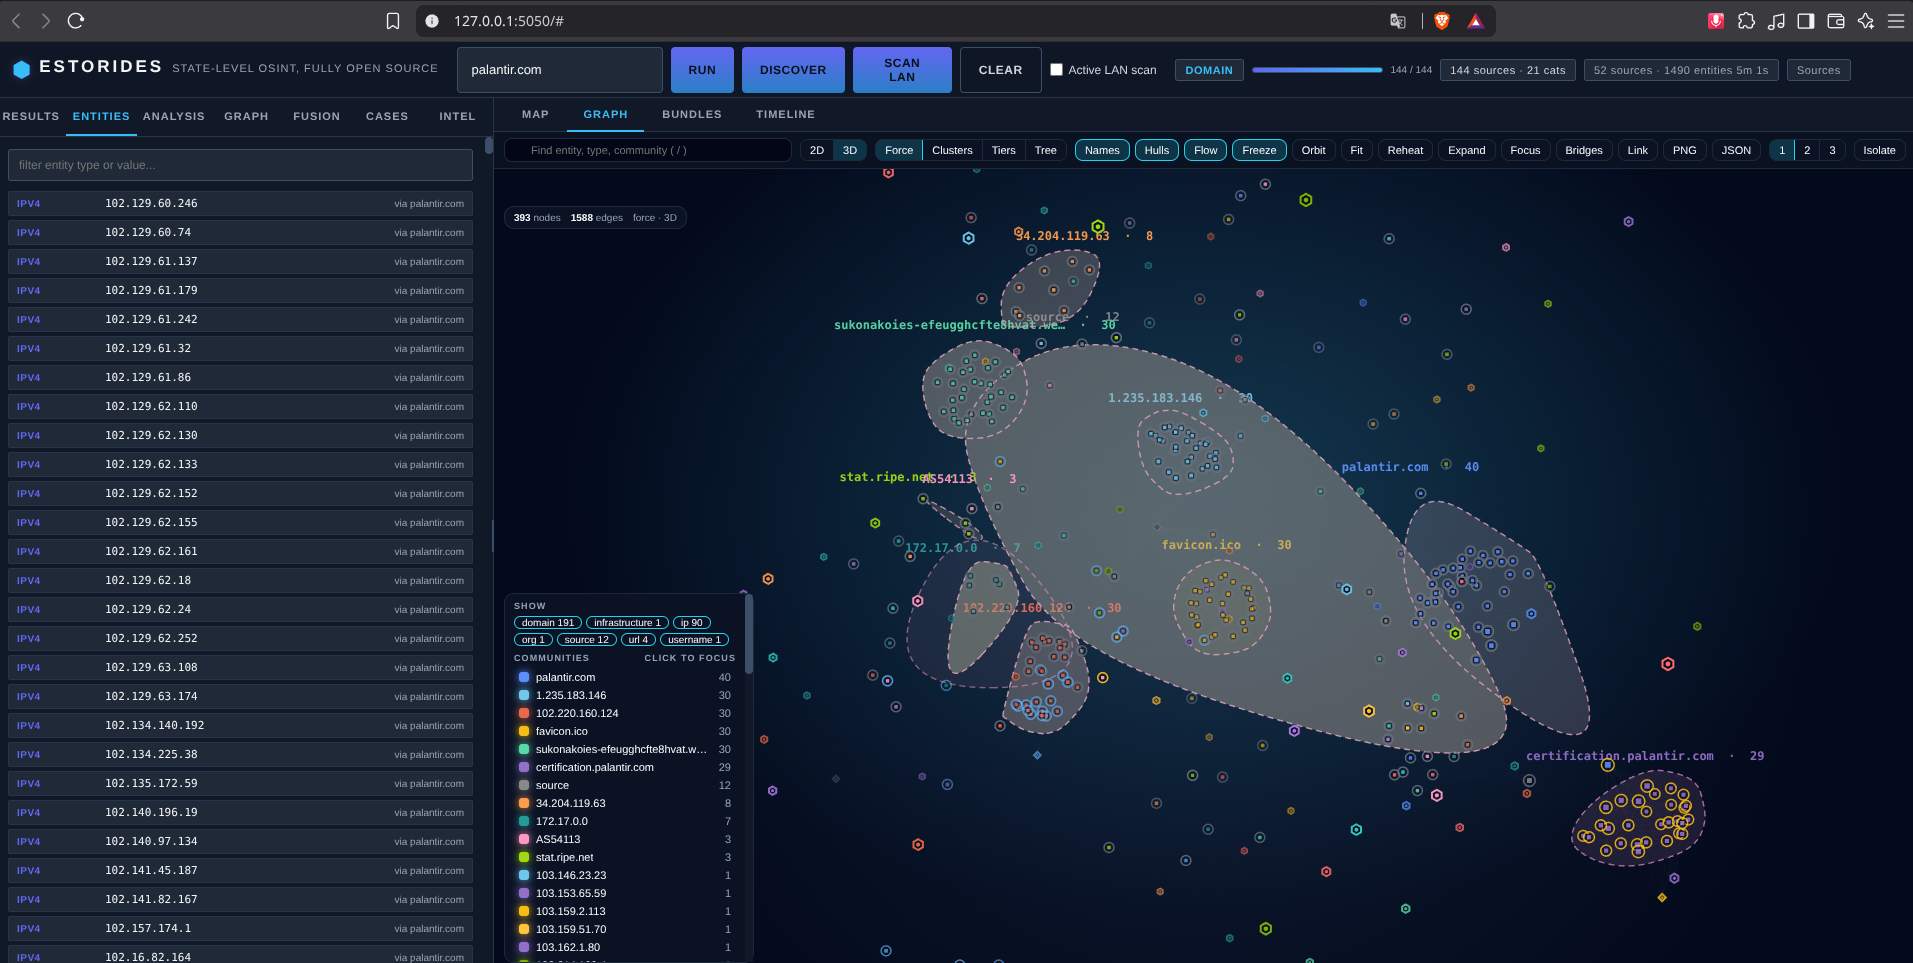The height and width of the screenshot is (963, 1913).
Task: Switch to ANALYSIS tab
Action: coord(174,116)
